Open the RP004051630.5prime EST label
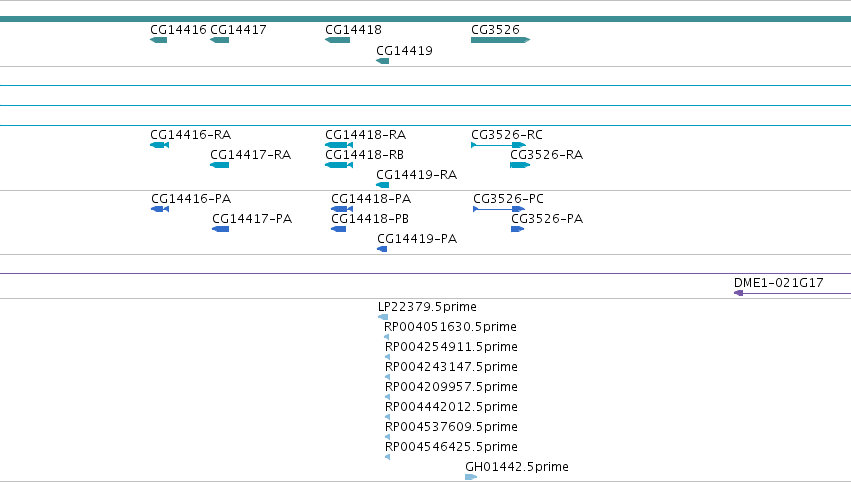This screenshot has width=851, height=482. pos(450,327)
